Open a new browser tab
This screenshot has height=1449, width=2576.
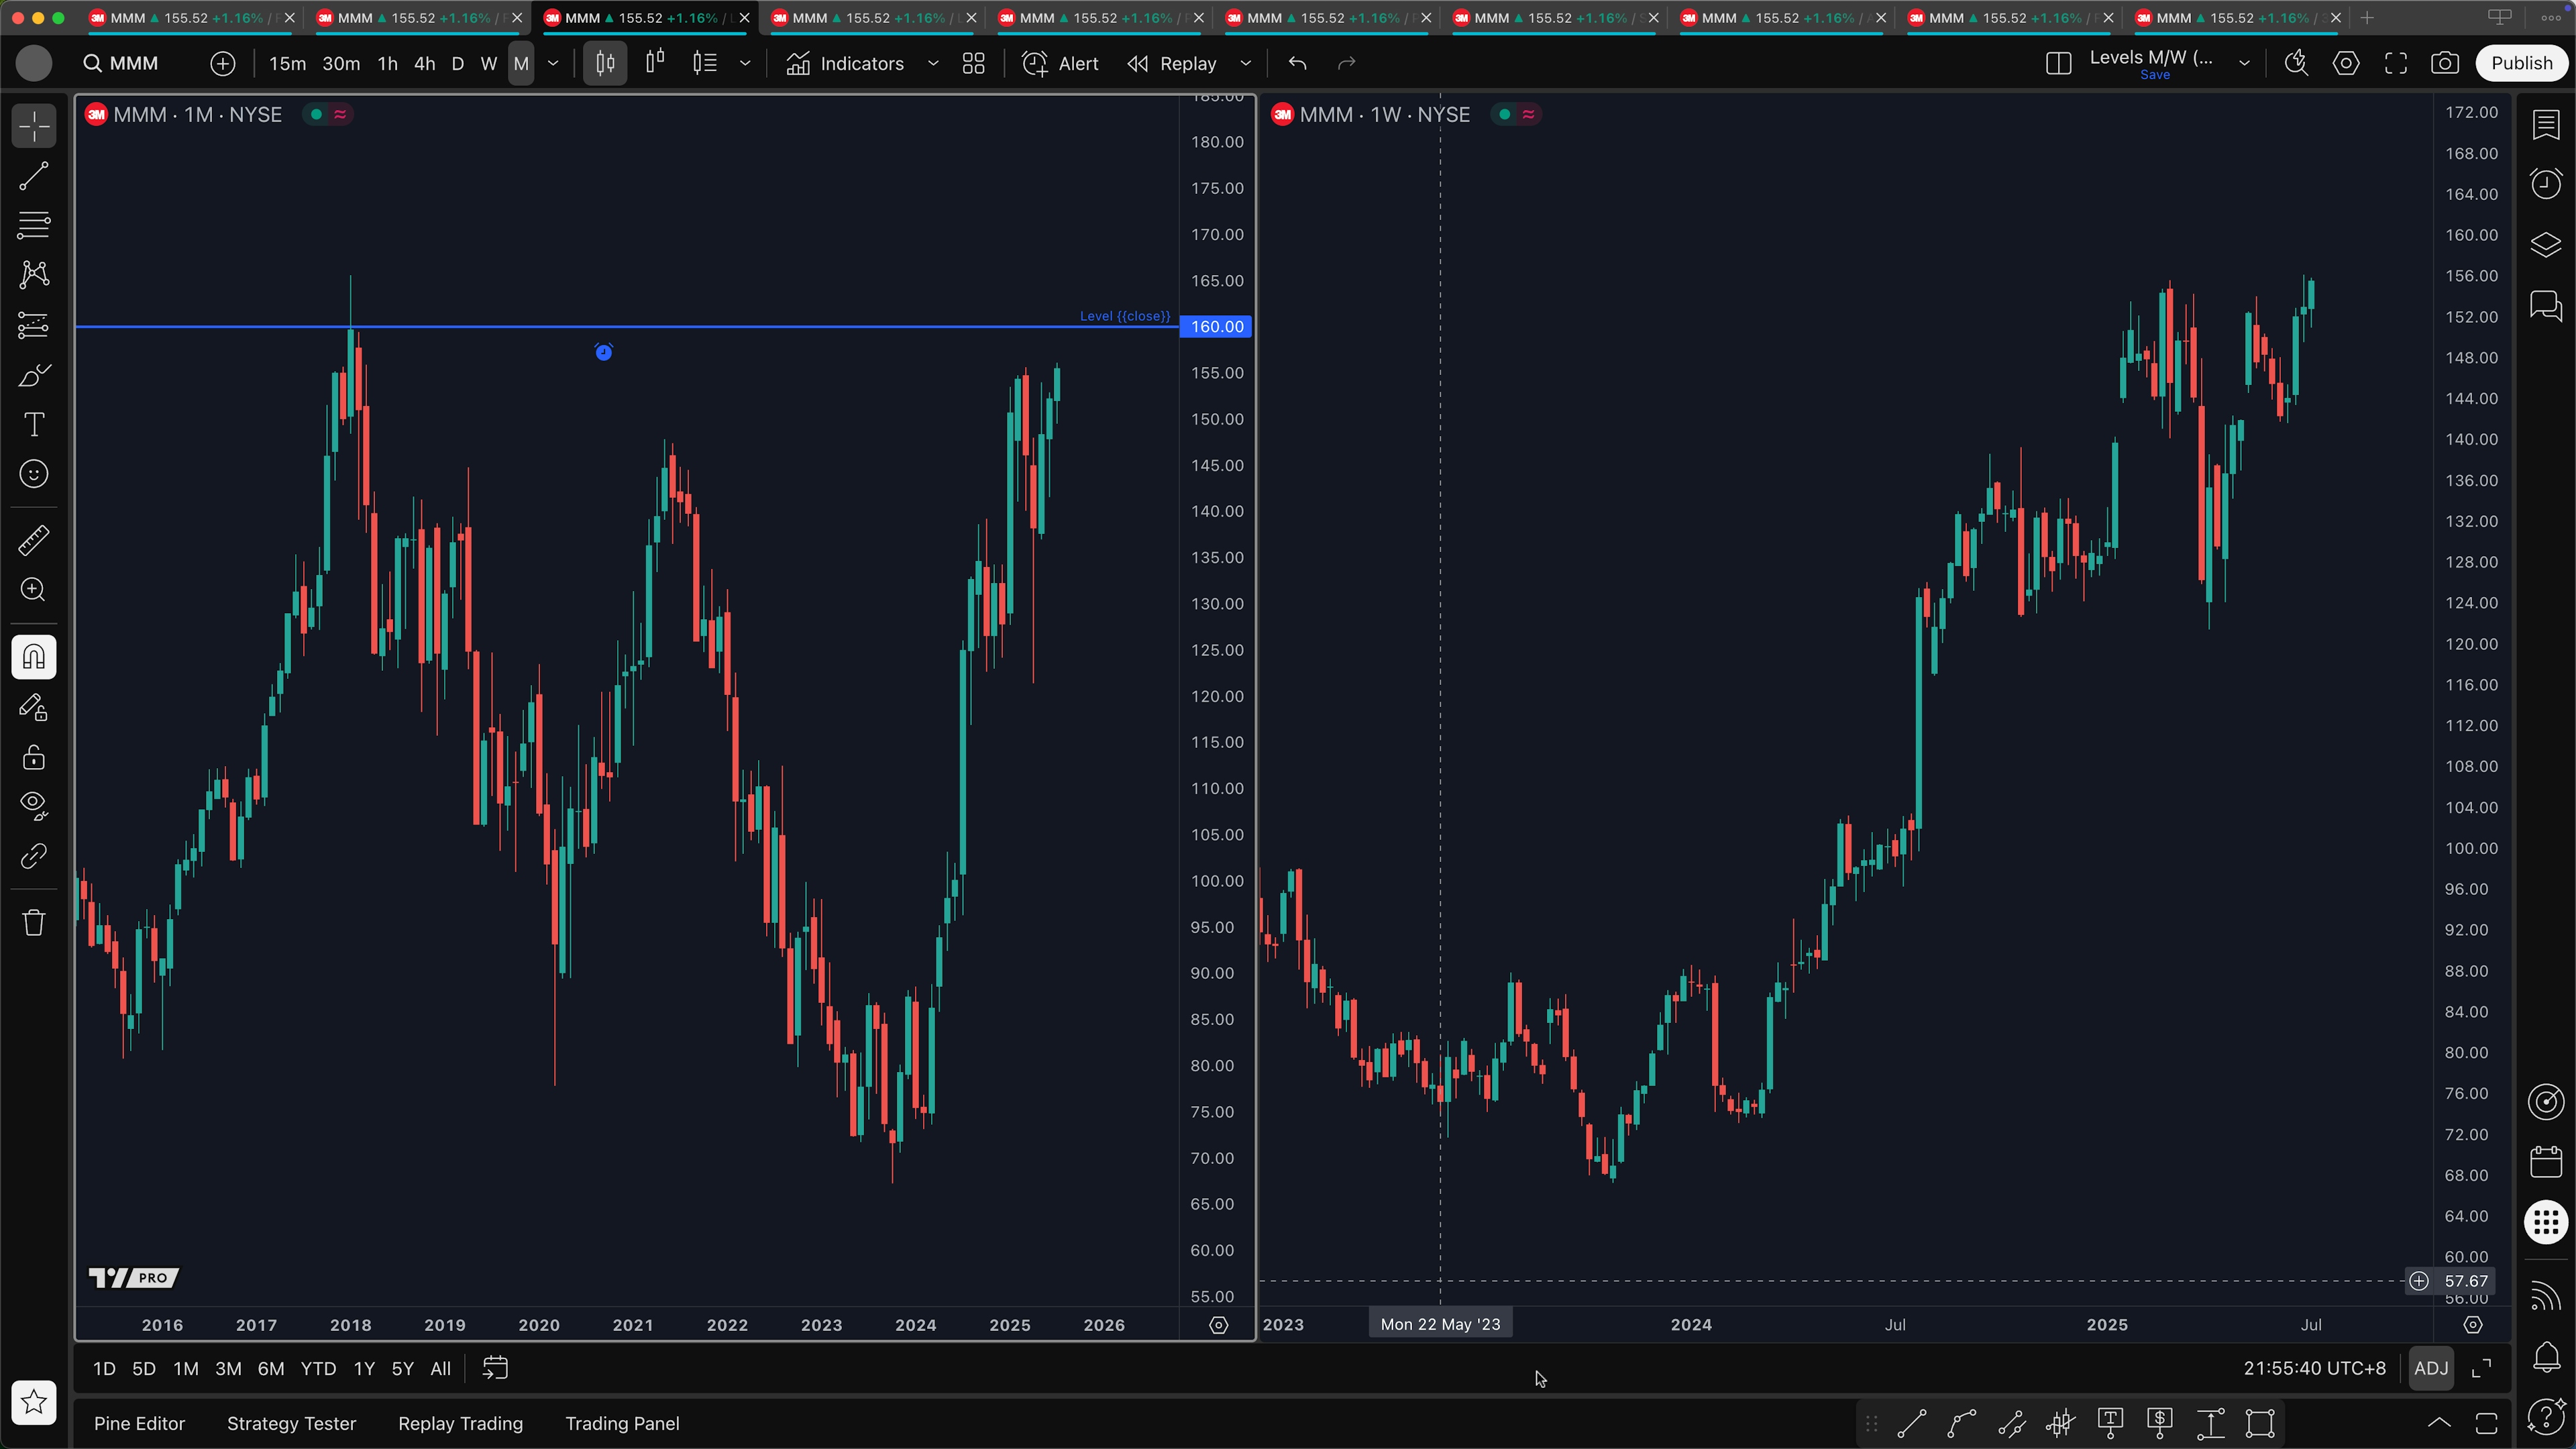[2367, 17]
